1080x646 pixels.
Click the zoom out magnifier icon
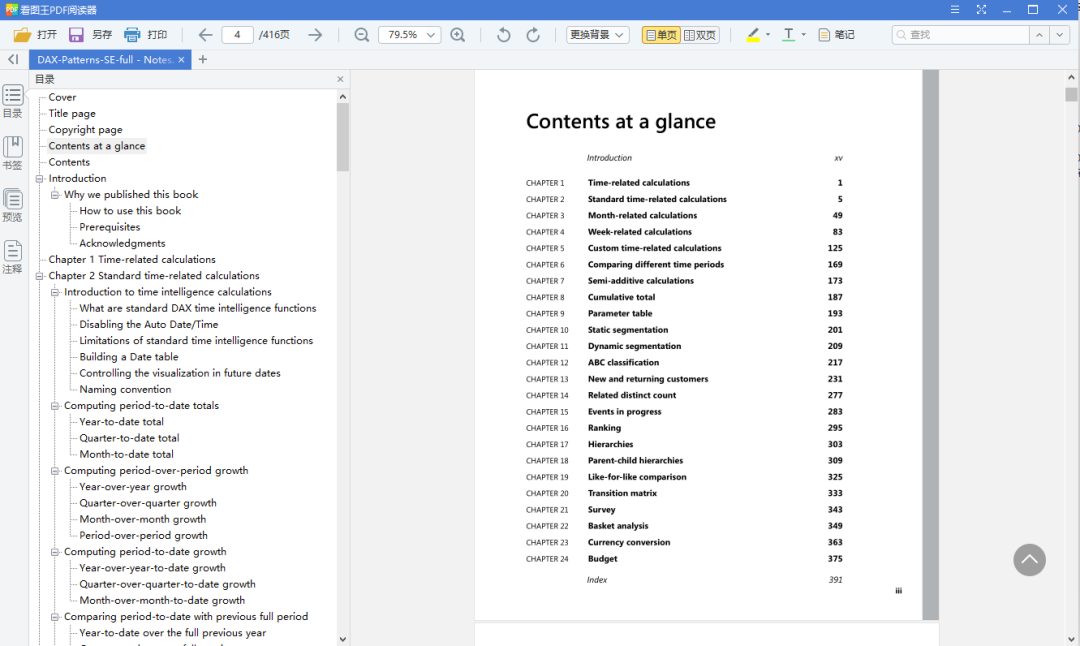(x=362, y=35)
